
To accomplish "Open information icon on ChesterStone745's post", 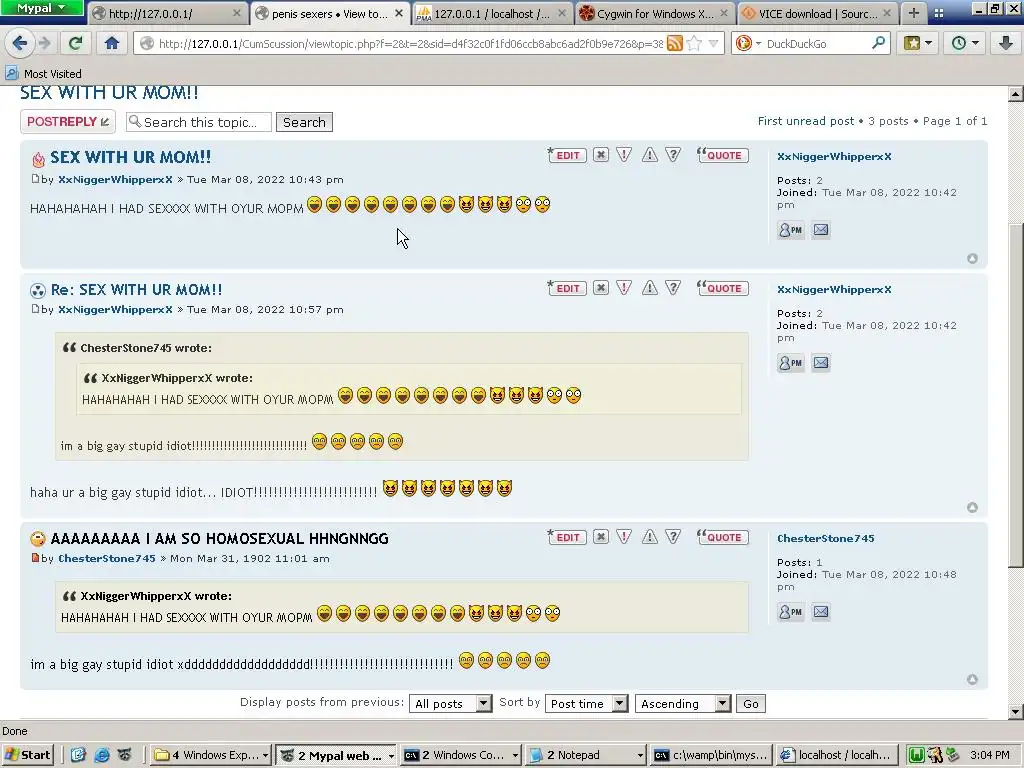I will [x=673, y=537].
